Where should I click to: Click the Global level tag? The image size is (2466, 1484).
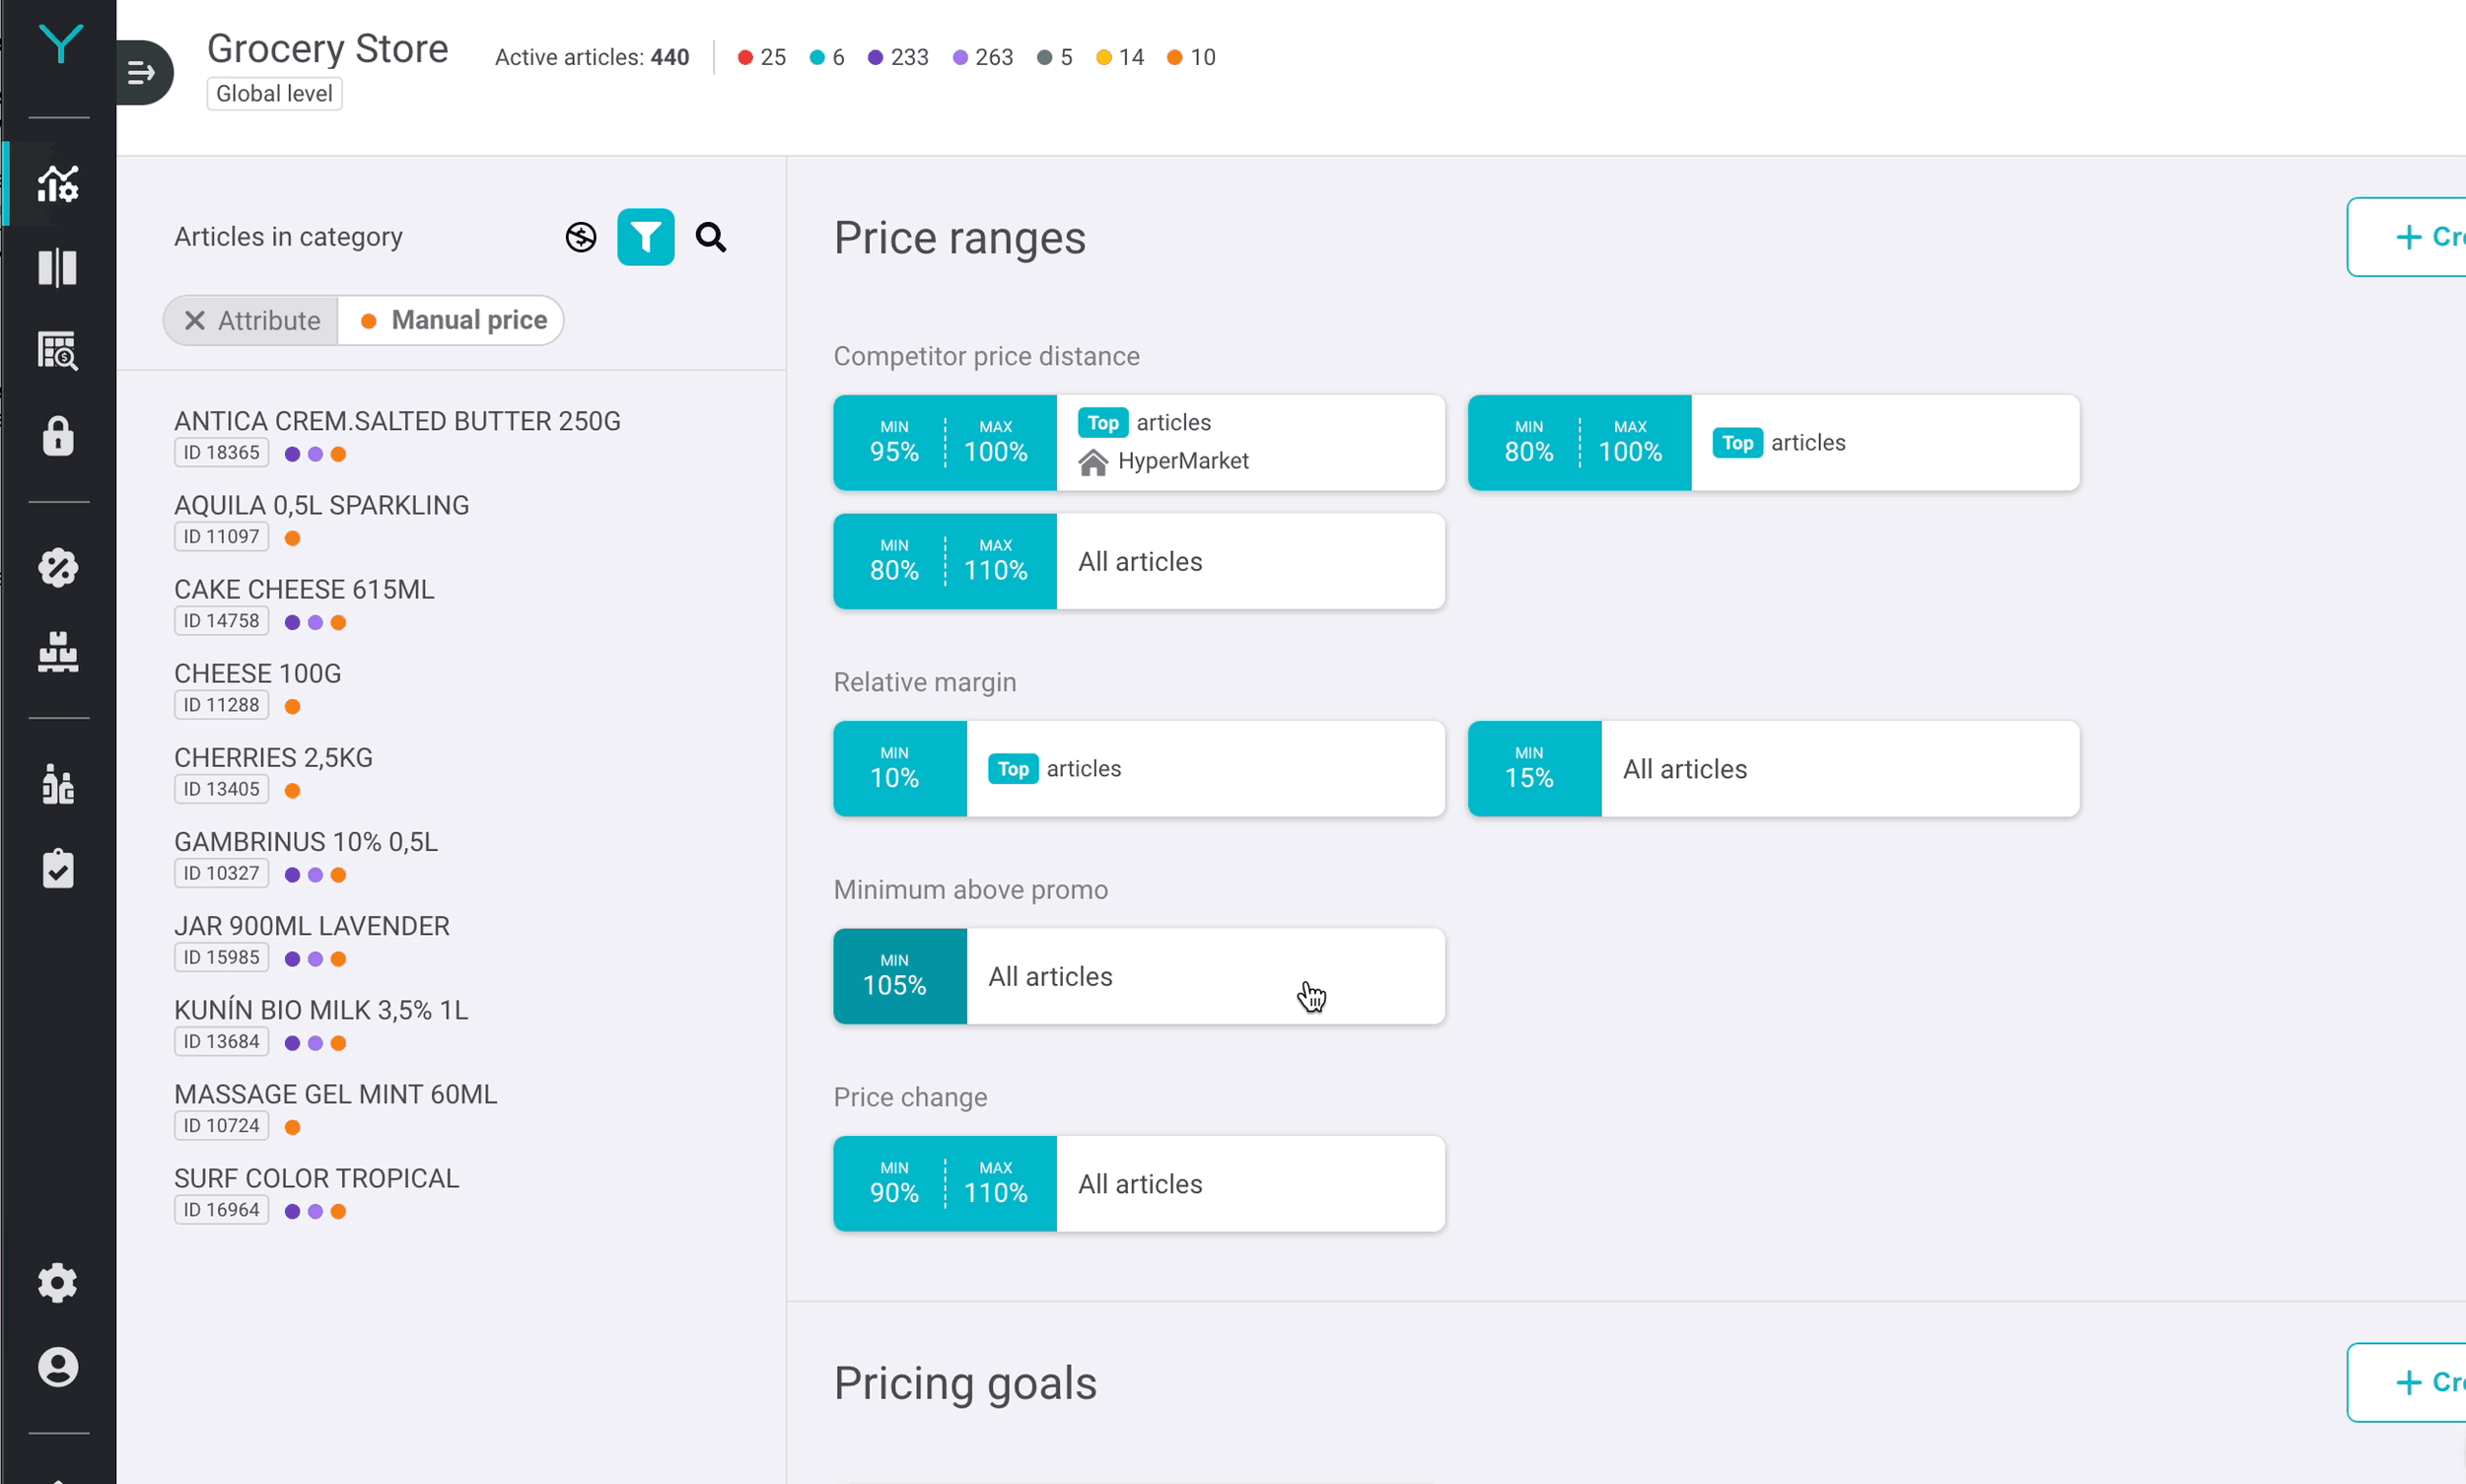274,93
